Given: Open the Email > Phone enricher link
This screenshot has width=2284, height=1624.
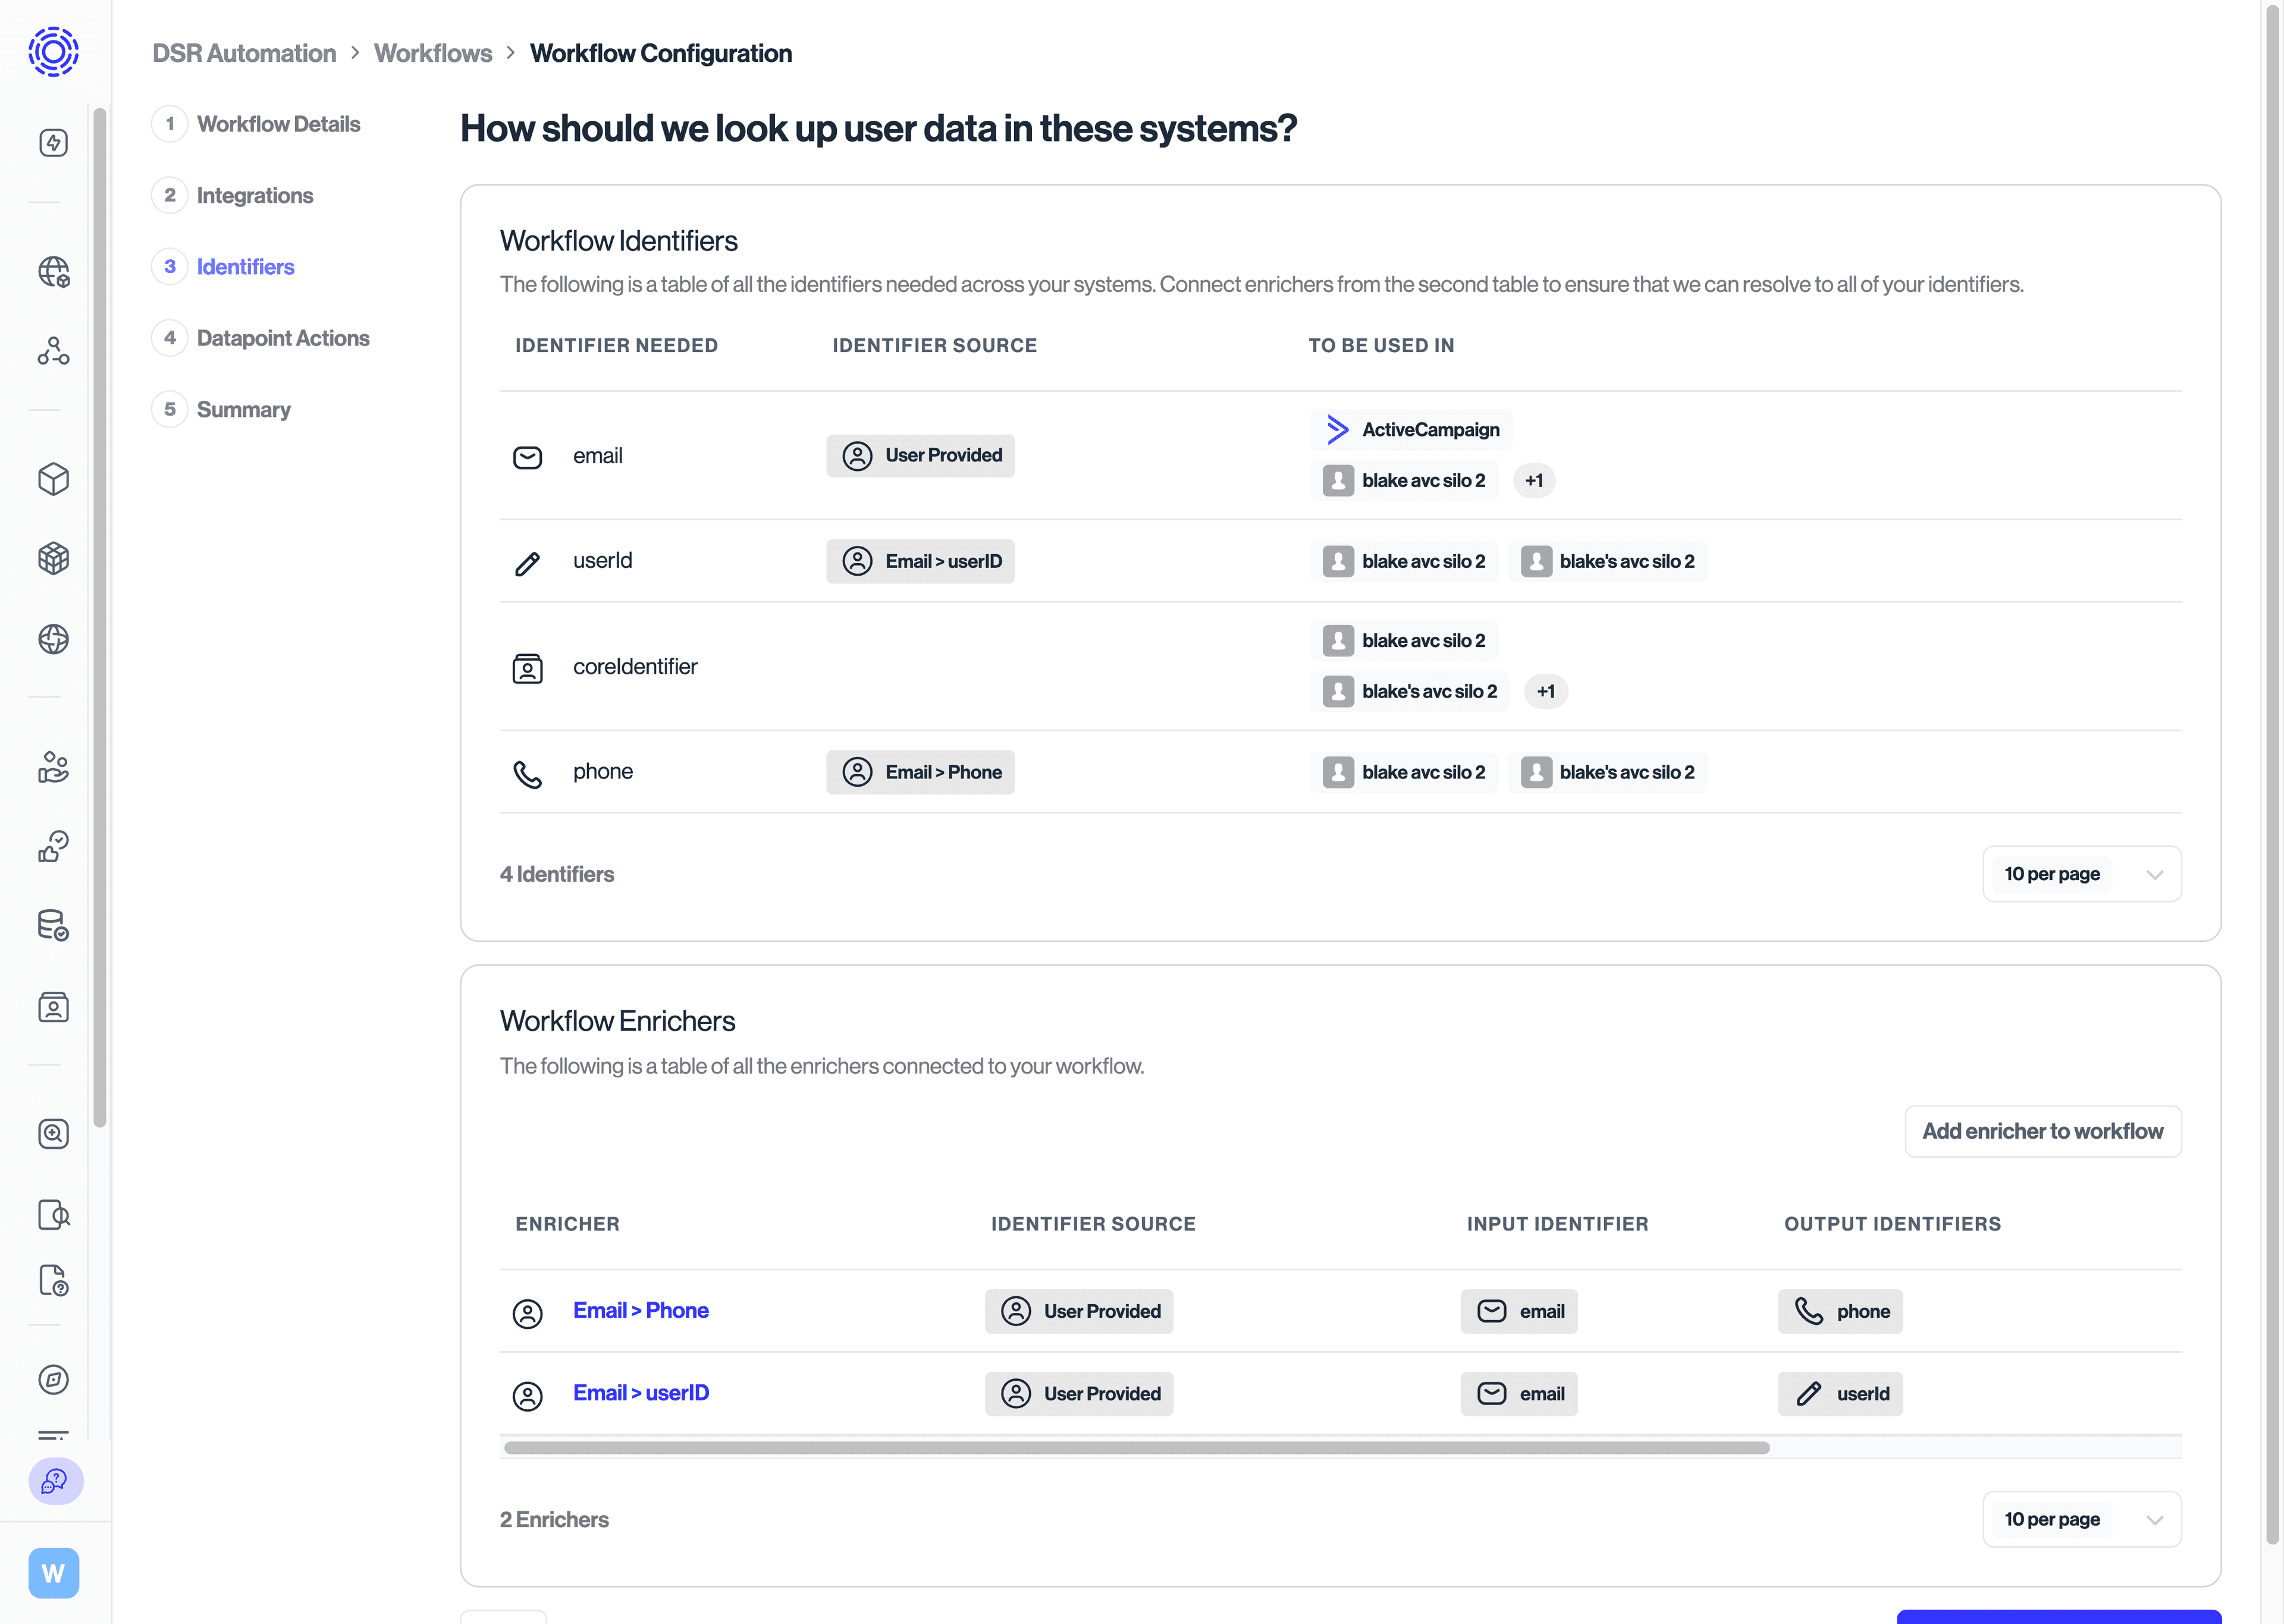Looking at the screenshot, I should click(640, 1310).
